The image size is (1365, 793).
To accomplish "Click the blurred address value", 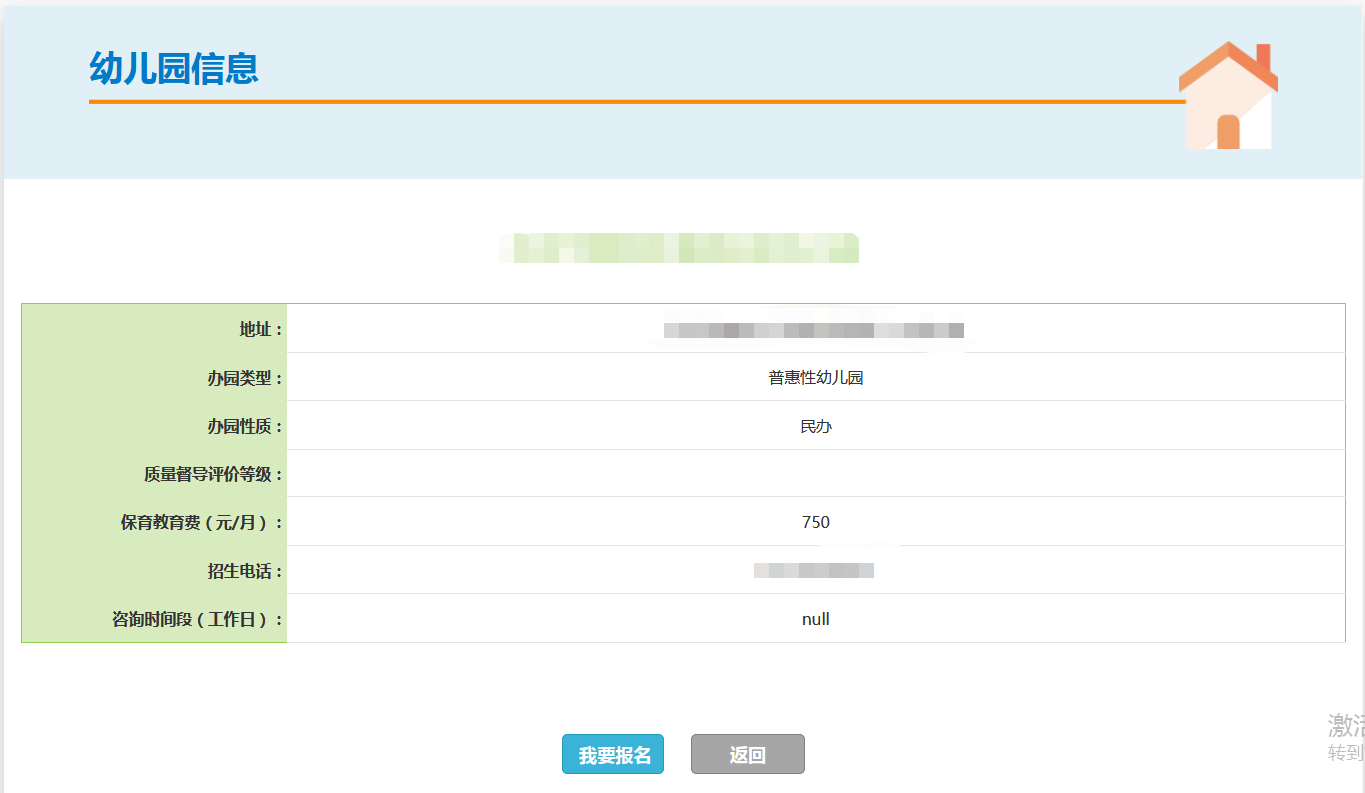I will click(x=813, y=330).
